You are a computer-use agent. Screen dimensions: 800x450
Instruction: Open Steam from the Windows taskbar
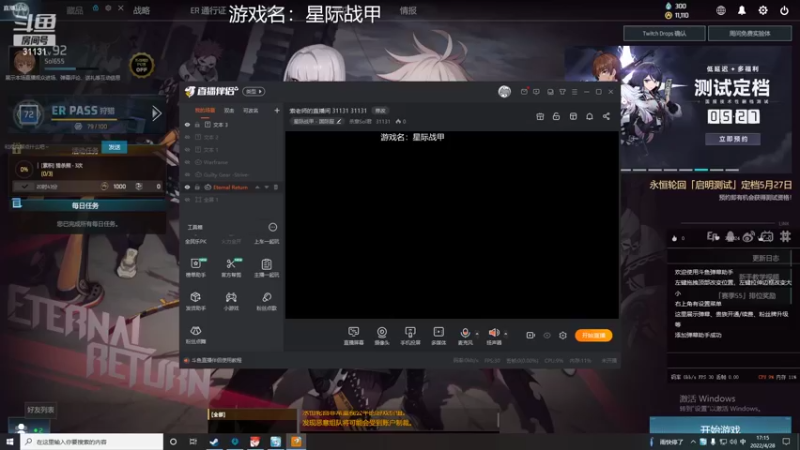click(214, 441)
